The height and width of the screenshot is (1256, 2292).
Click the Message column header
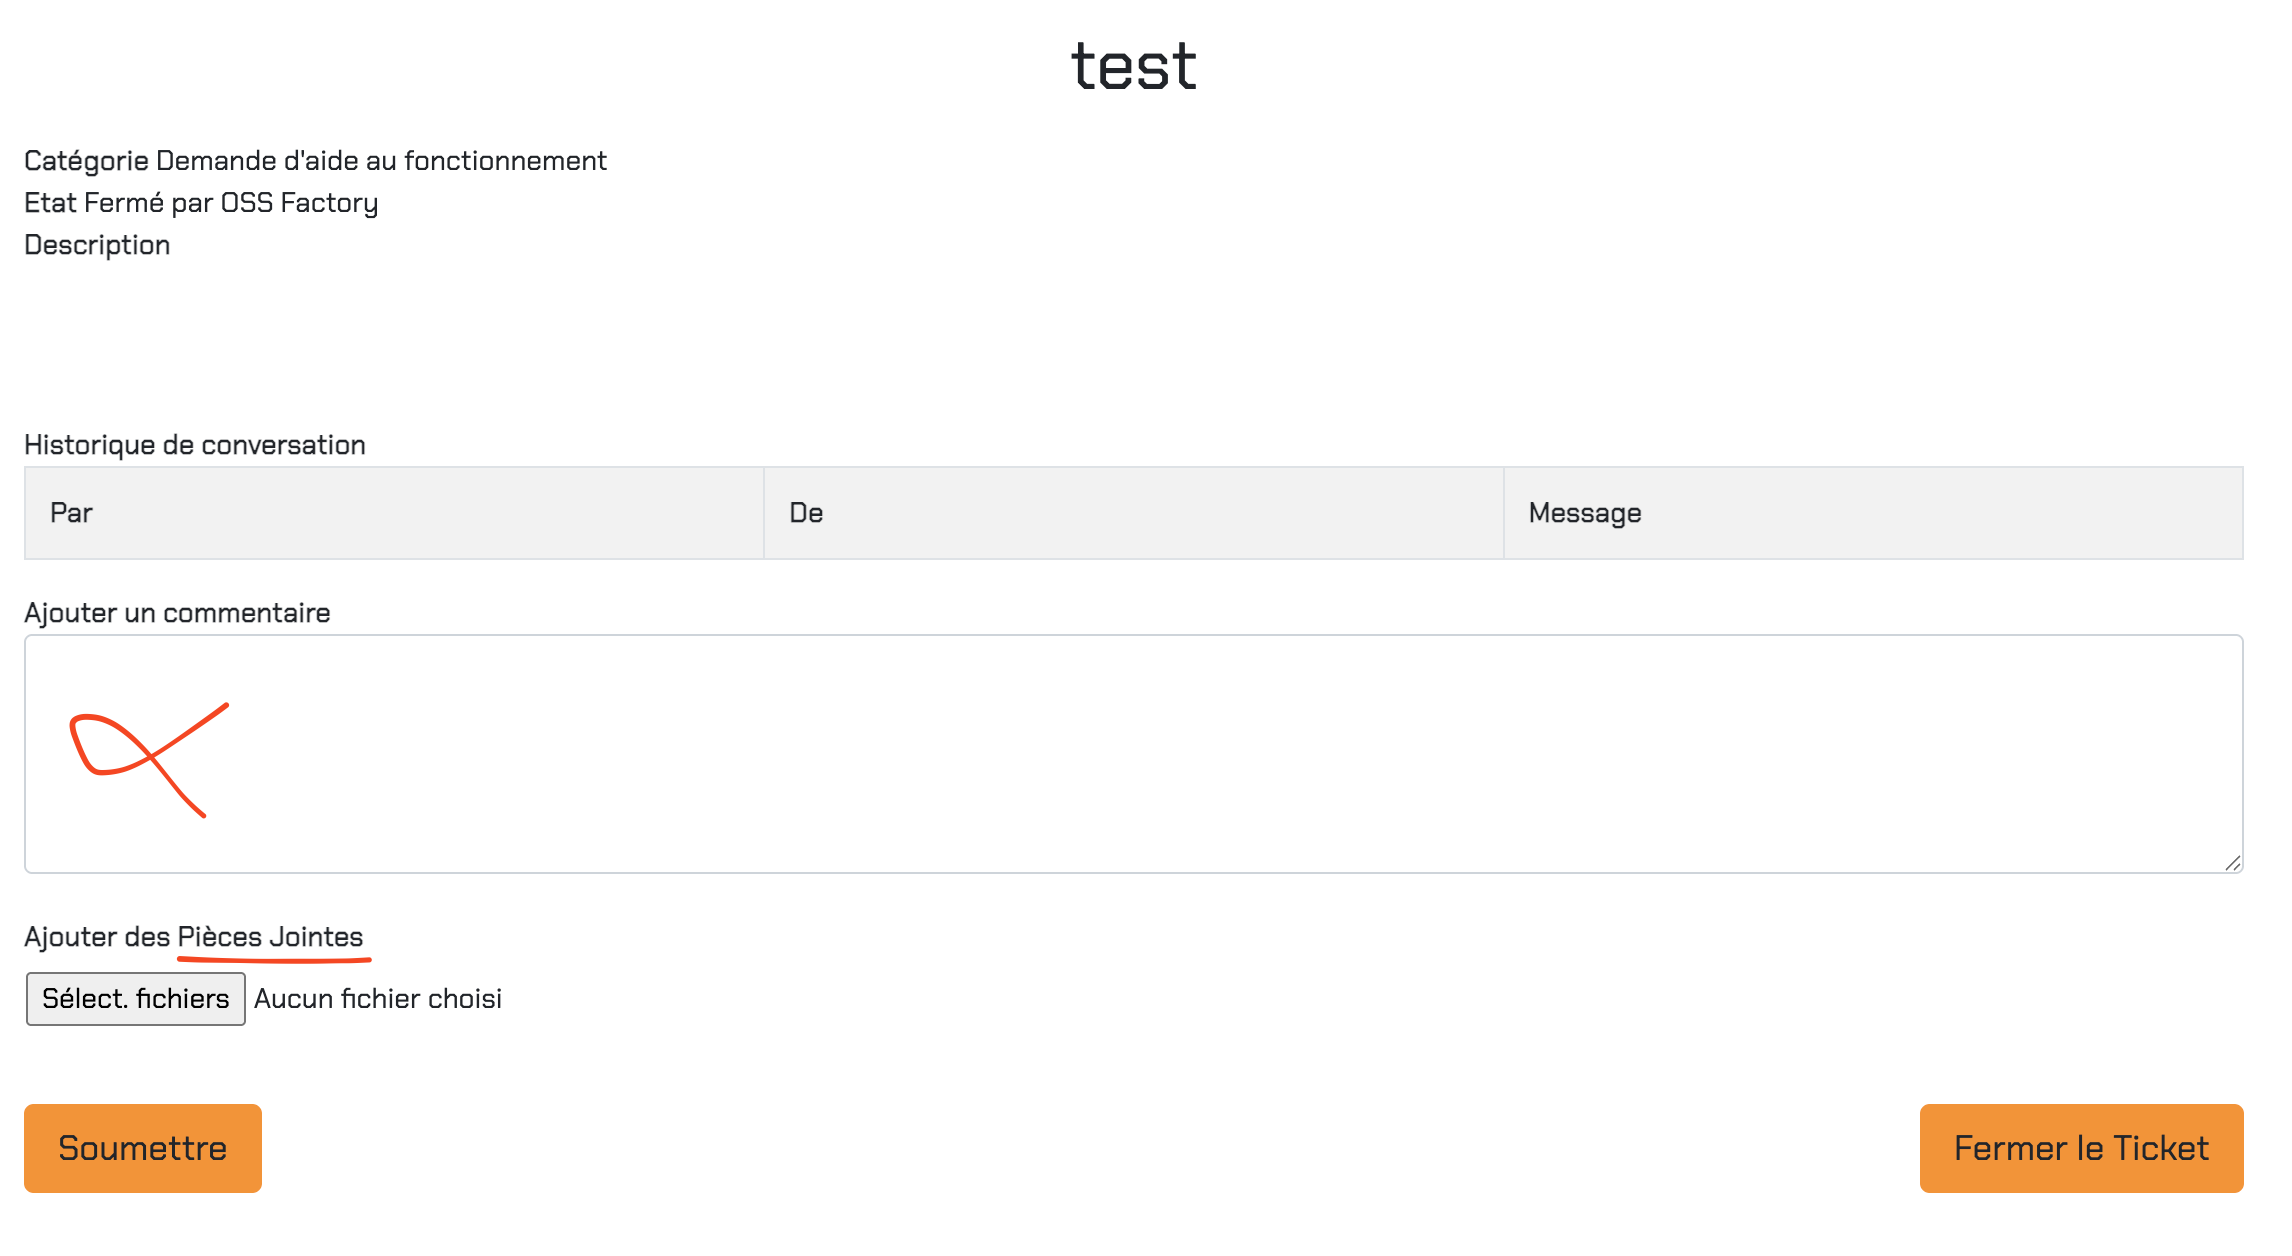pyautogui.click(x=1873, y=513)
